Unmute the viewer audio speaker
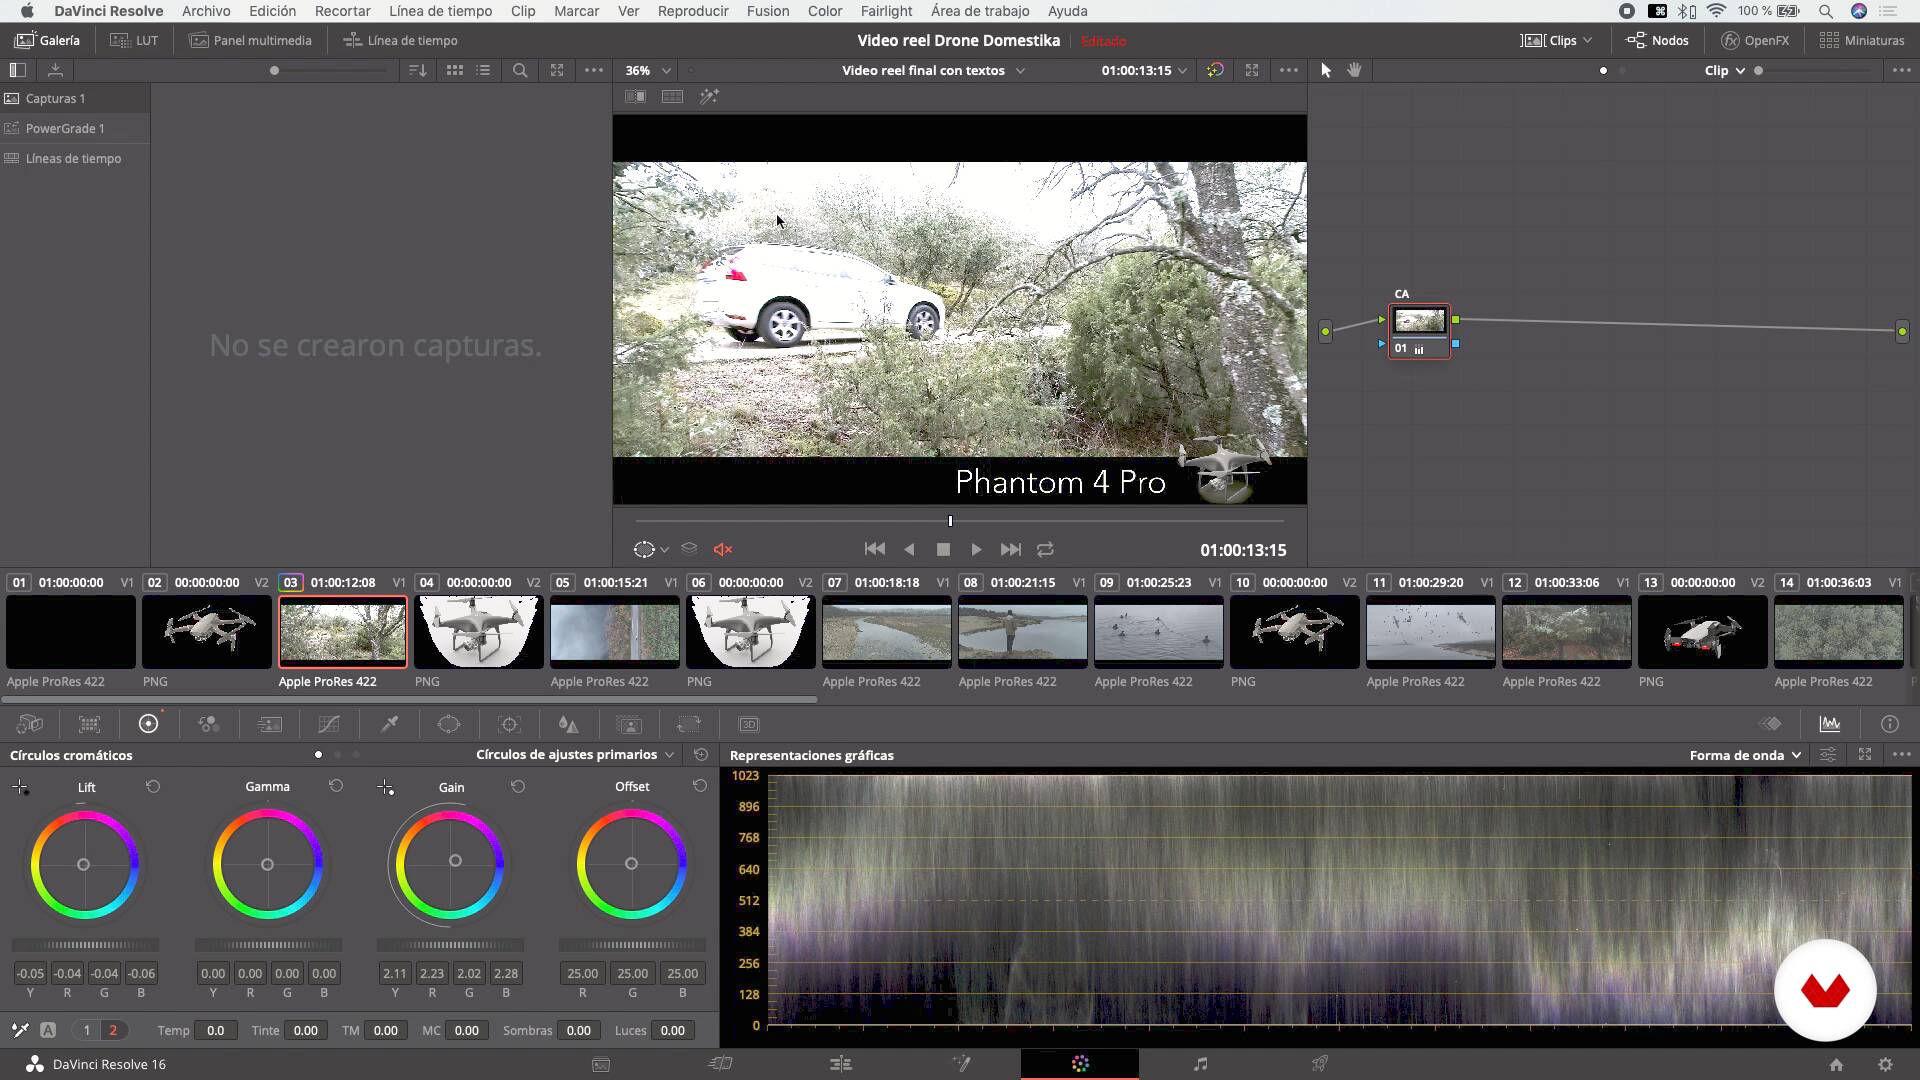The image size is (1920, 1080). point(723,549)
